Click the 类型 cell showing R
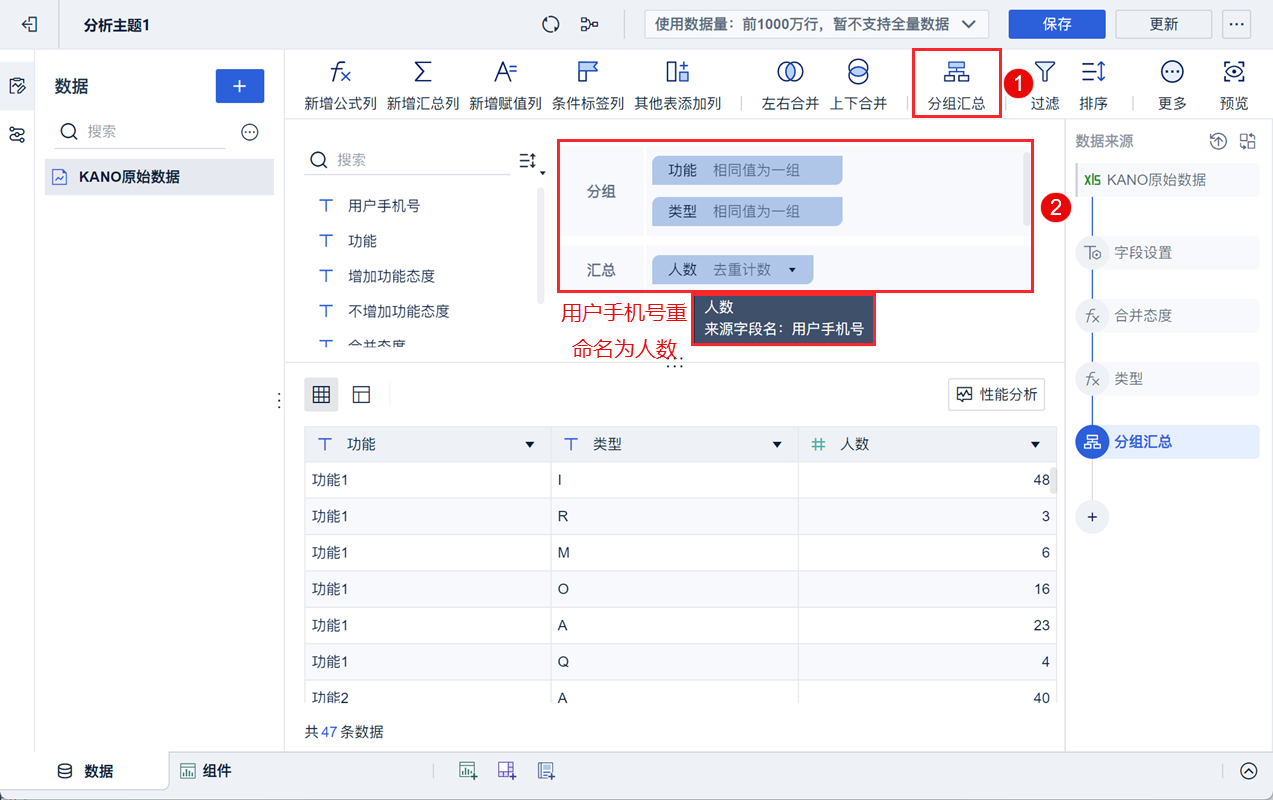This screenshot has height=800, width=1273. tap(674, 516)
